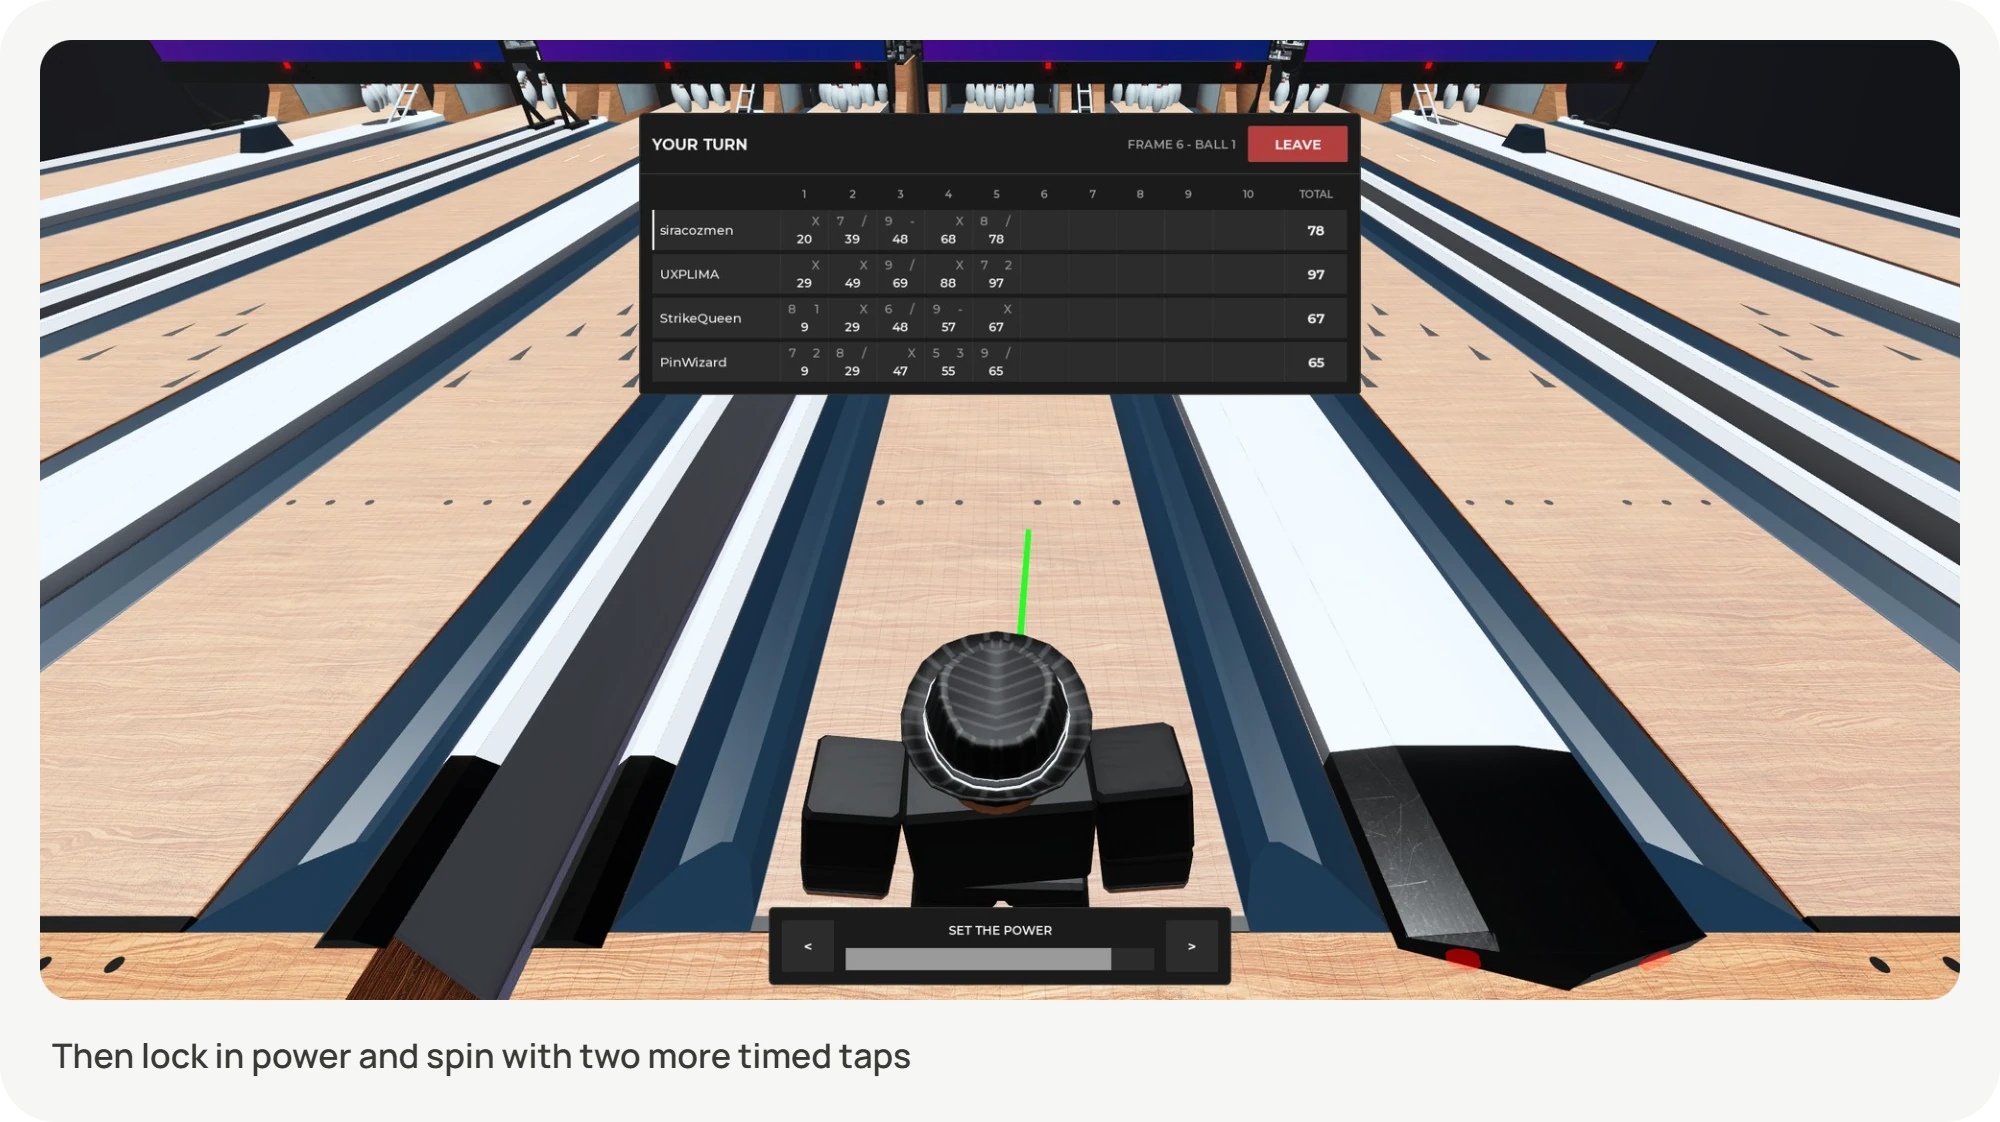
Task: Click the frame 10 column header
Action: click(x=1247, y=194)
